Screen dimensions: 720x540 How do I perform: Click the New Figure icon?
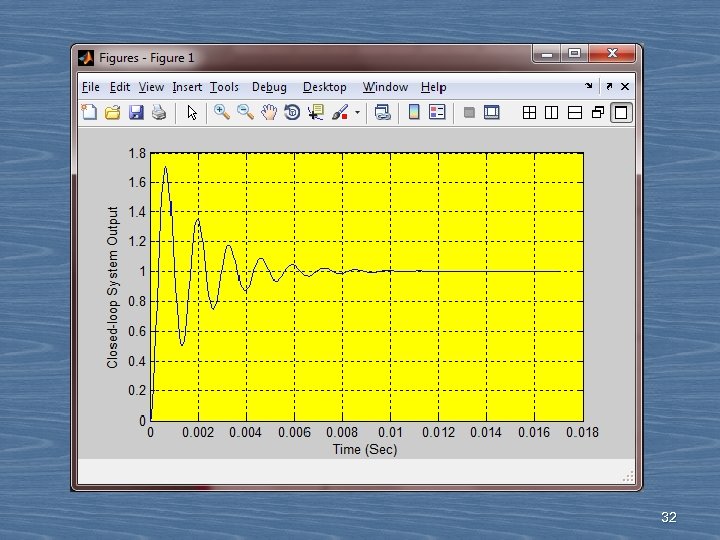coord(89,112)
